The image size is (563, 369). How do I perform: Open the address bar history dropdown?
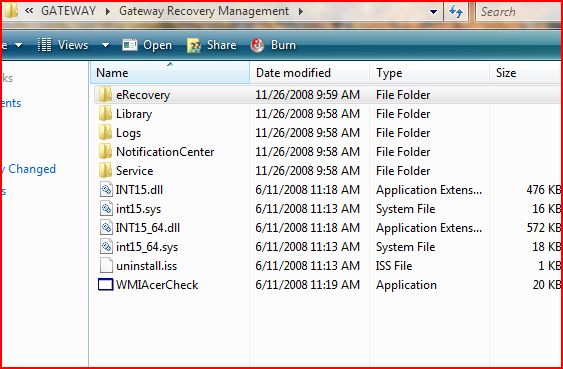(433, 12)
